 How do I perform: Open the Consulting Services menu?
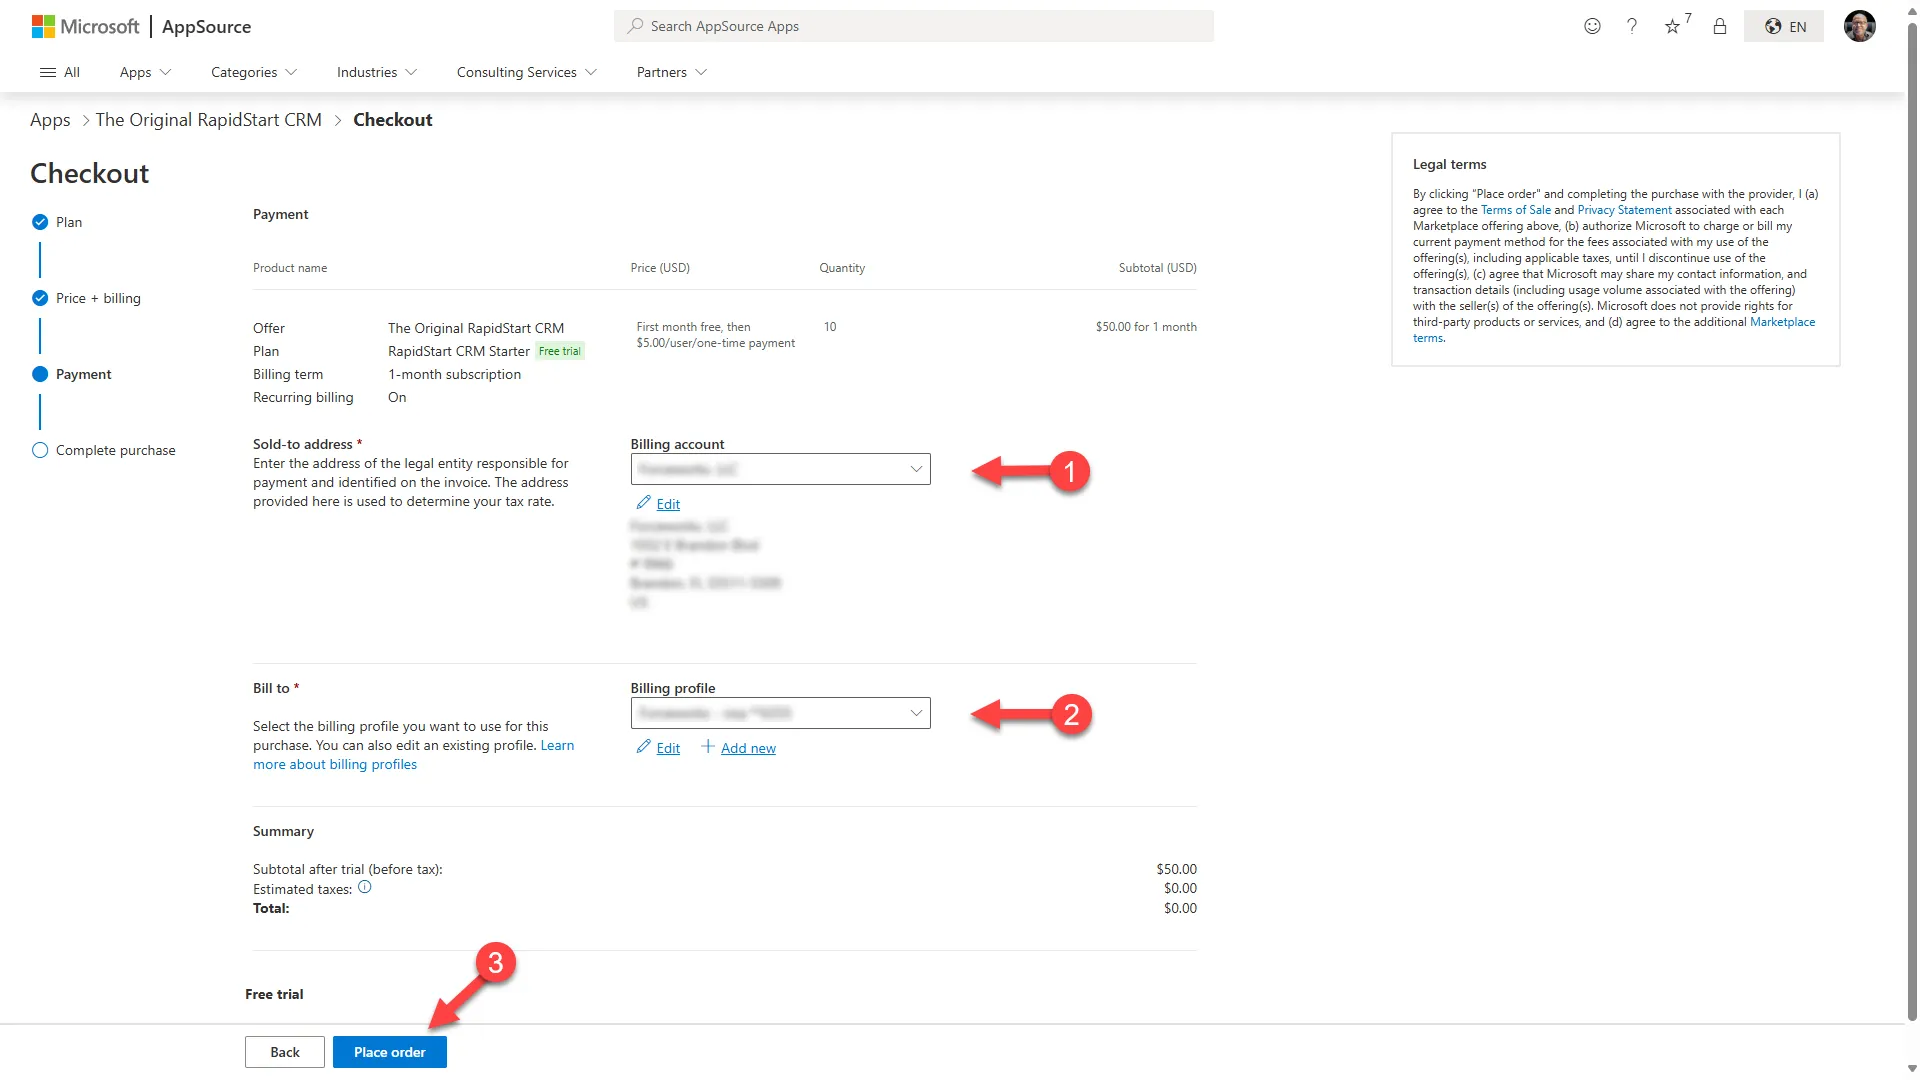[x=526, y=72]
